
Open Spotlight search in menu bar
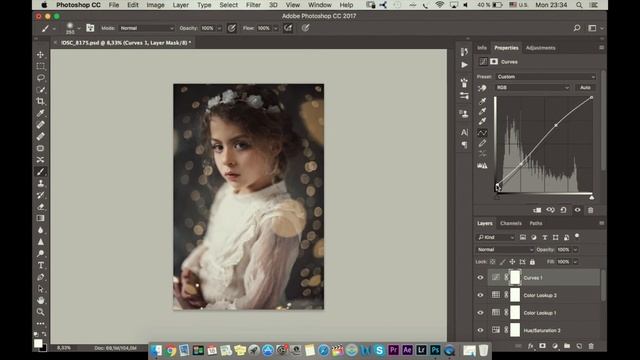pyautogui.click(x=579, y=5)
